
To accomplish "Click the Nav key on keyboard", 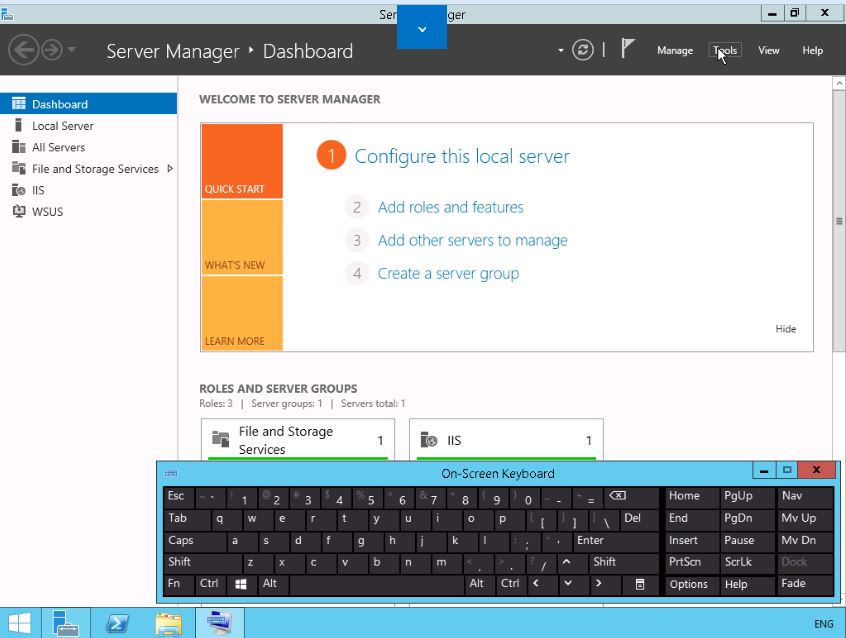I will click(x=806, y=496).
